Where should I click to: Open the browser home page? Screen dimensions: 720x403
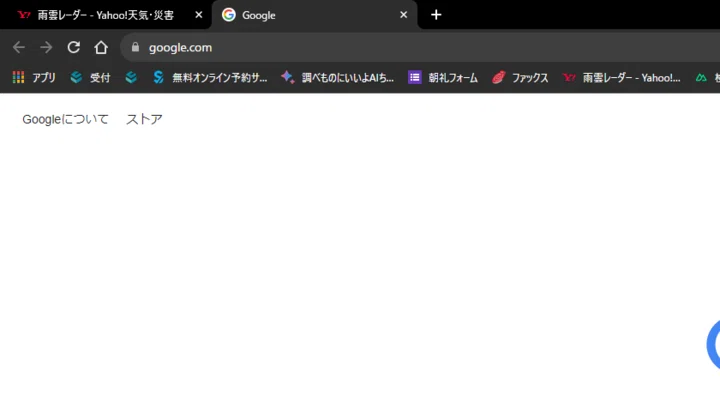tap(101, 47)
